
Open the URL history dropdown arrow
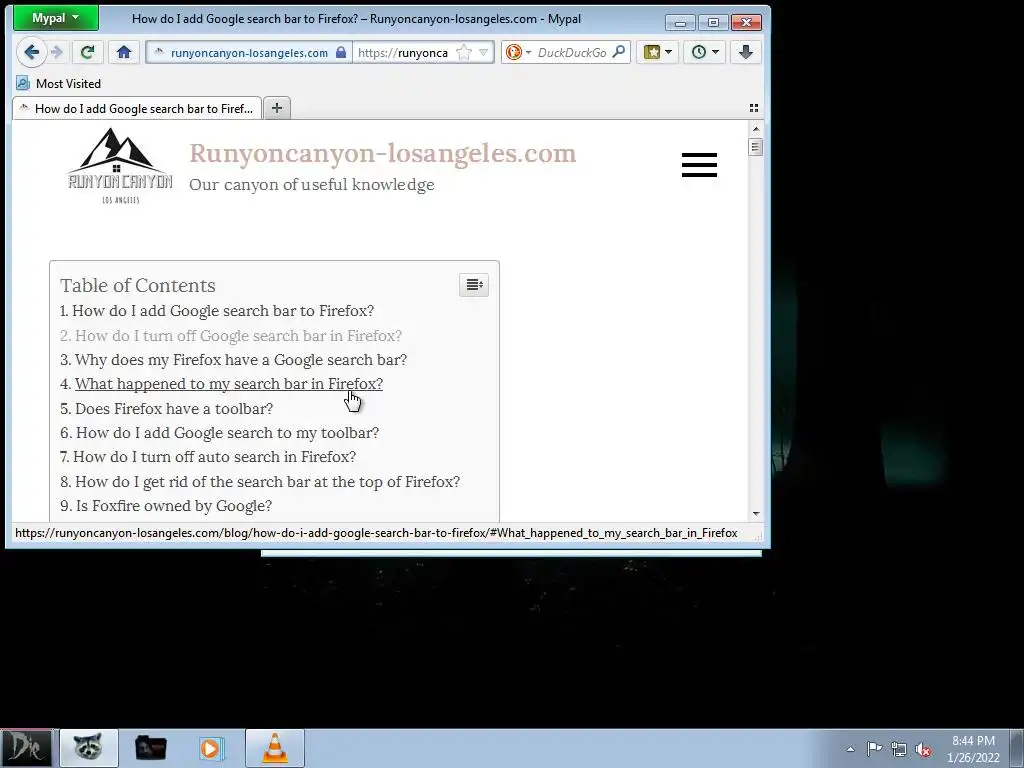483,52
